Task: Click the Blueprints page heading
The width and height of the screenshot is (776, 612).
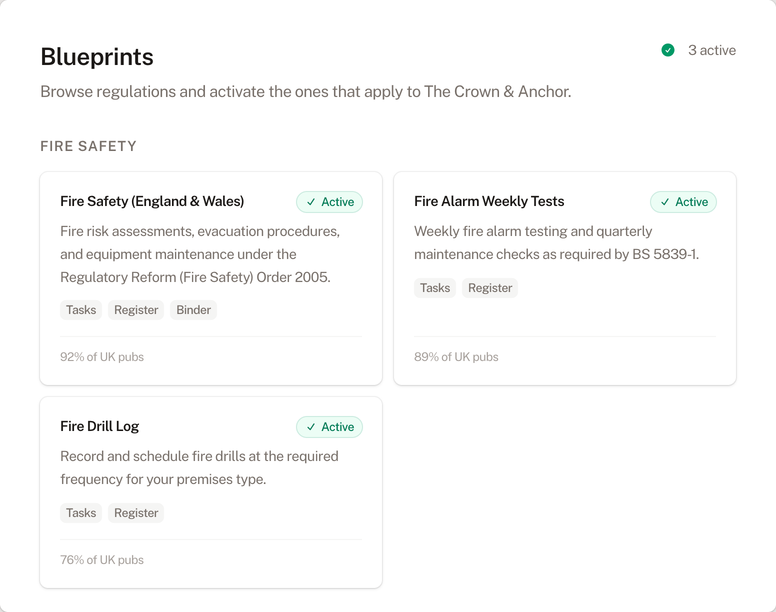Action: [x=97, y=57]
